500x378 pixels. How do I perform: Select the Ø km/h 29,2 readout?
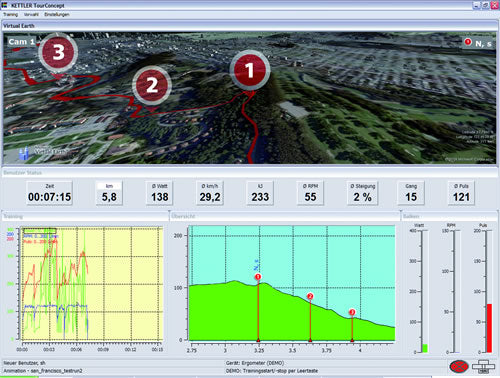click(x=210, y=193)
